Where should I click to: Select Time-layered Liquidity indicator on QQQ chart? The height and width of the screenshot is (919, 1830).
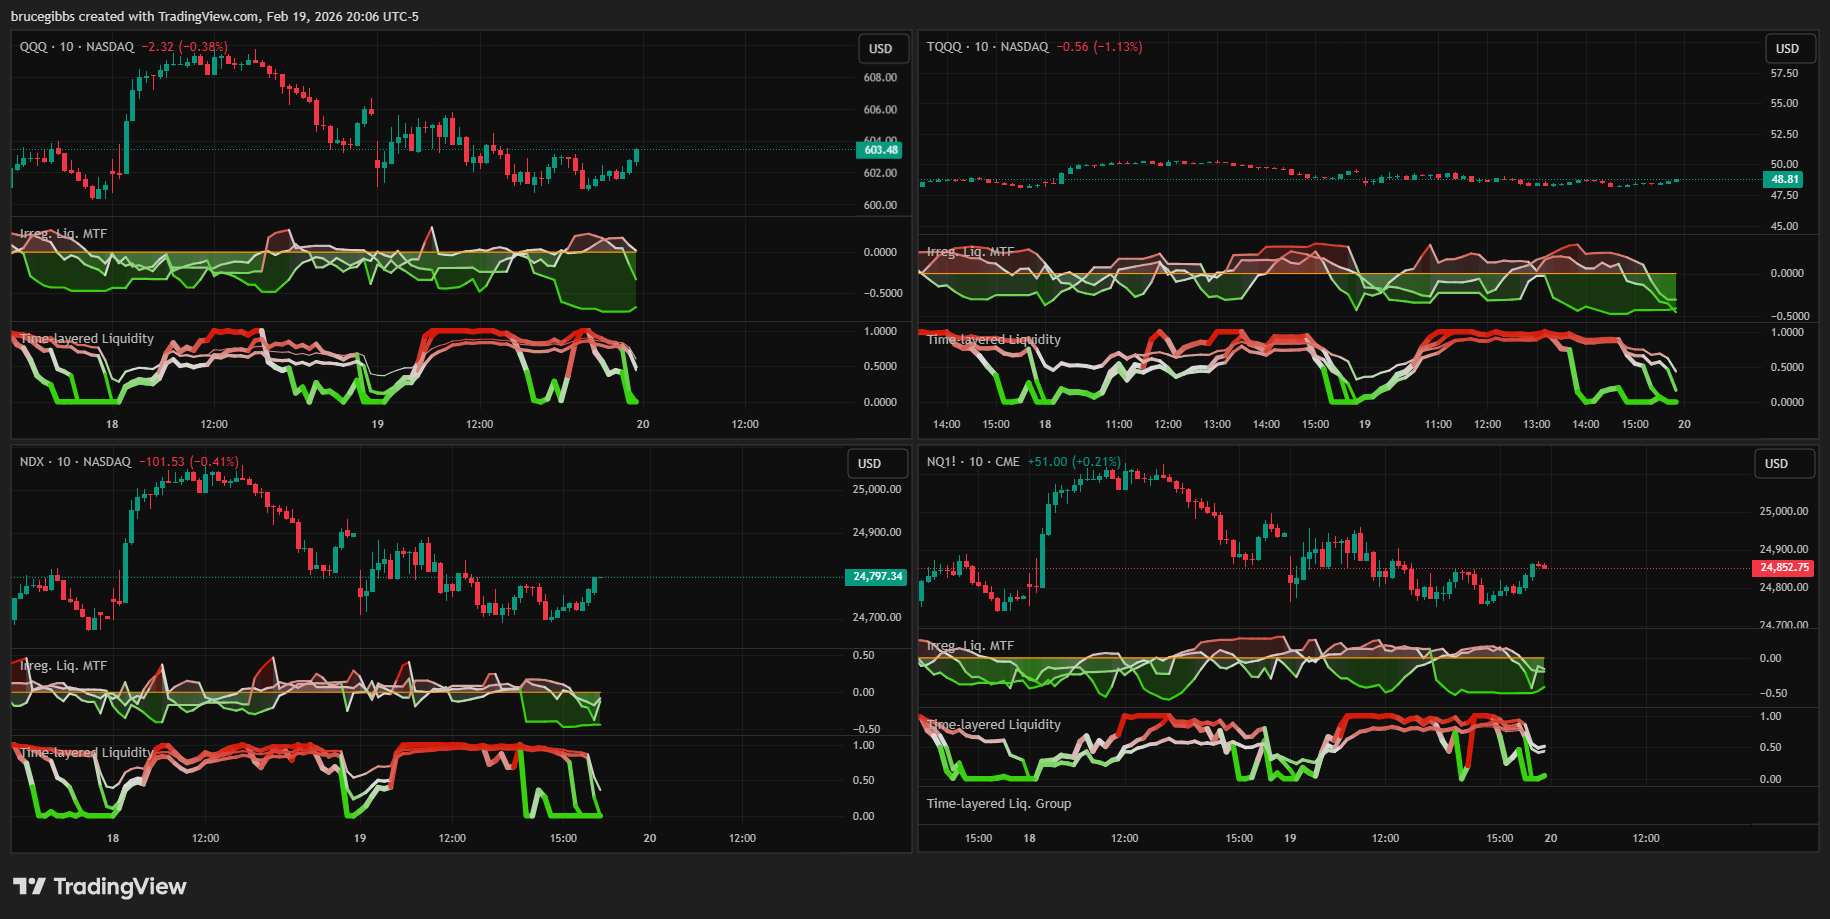pos(87,339)
